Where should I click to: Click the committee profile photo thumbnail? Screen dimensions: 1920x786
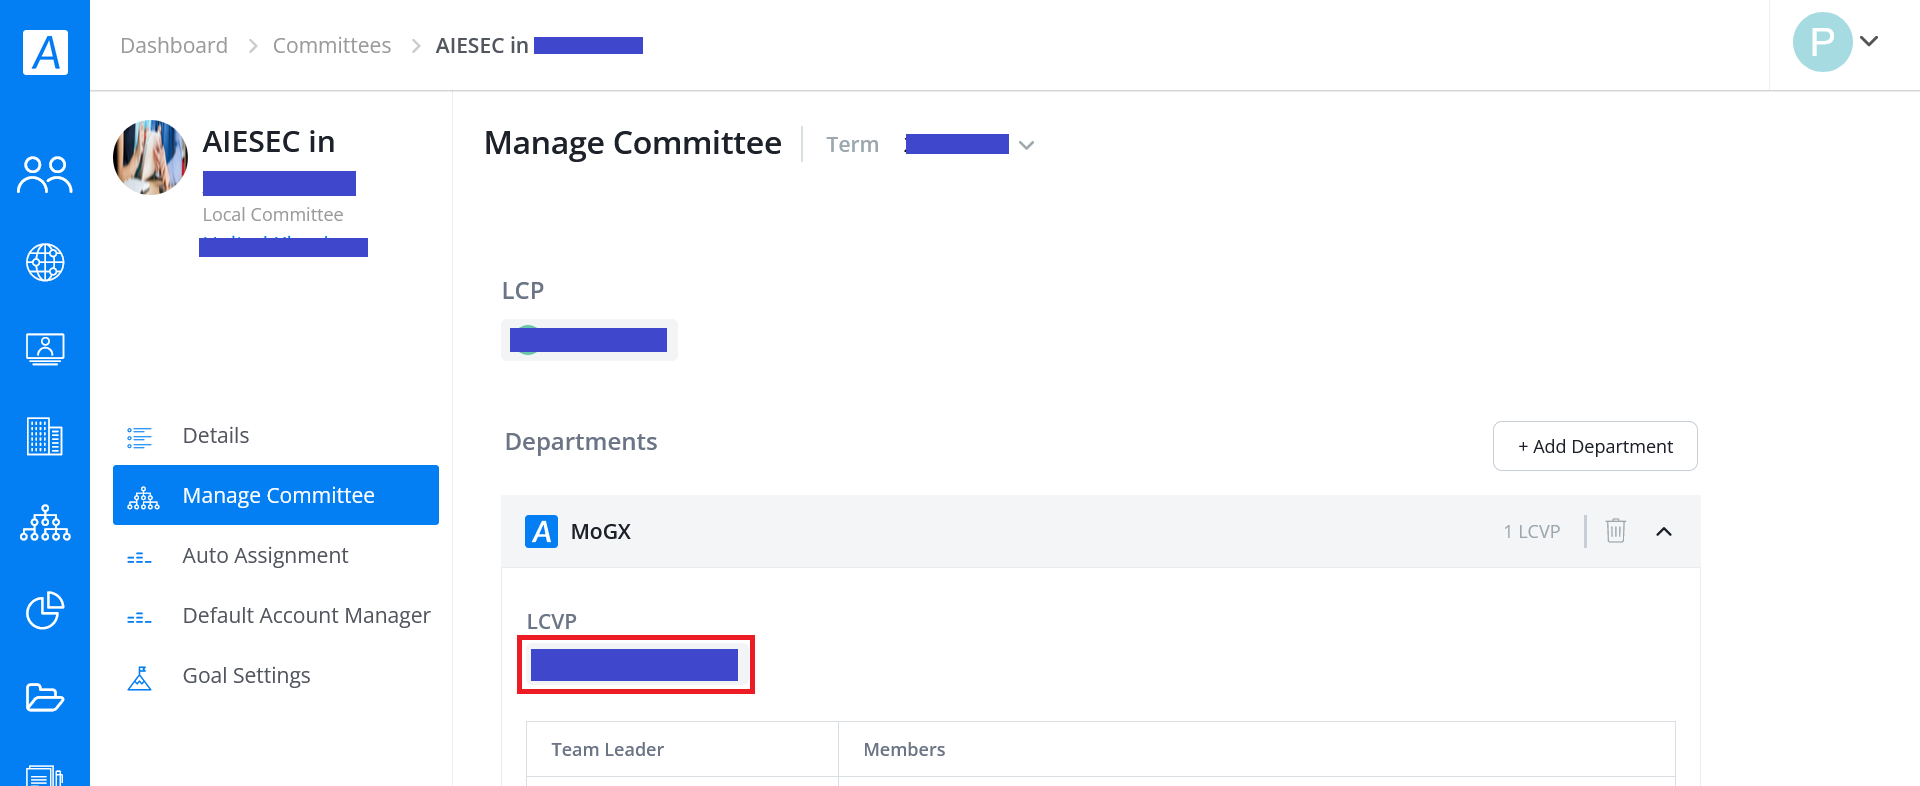[151, 157]
